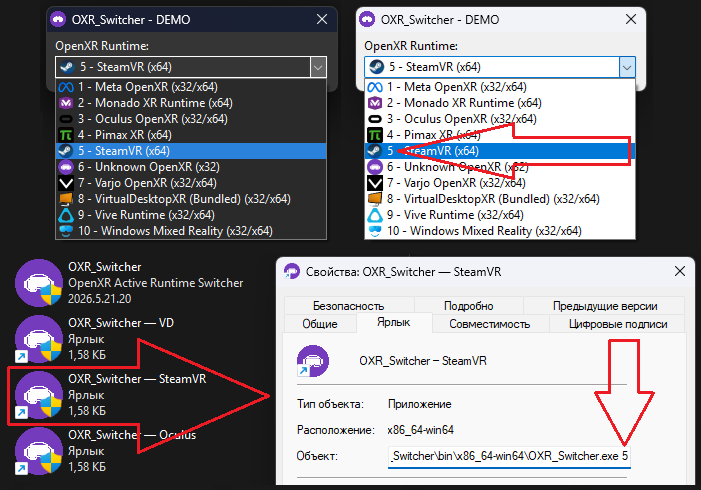Screen dimensions: 701x490
Task: Open light window's OpenXR Runtime combo box
Action: click(x=500, y=67)
